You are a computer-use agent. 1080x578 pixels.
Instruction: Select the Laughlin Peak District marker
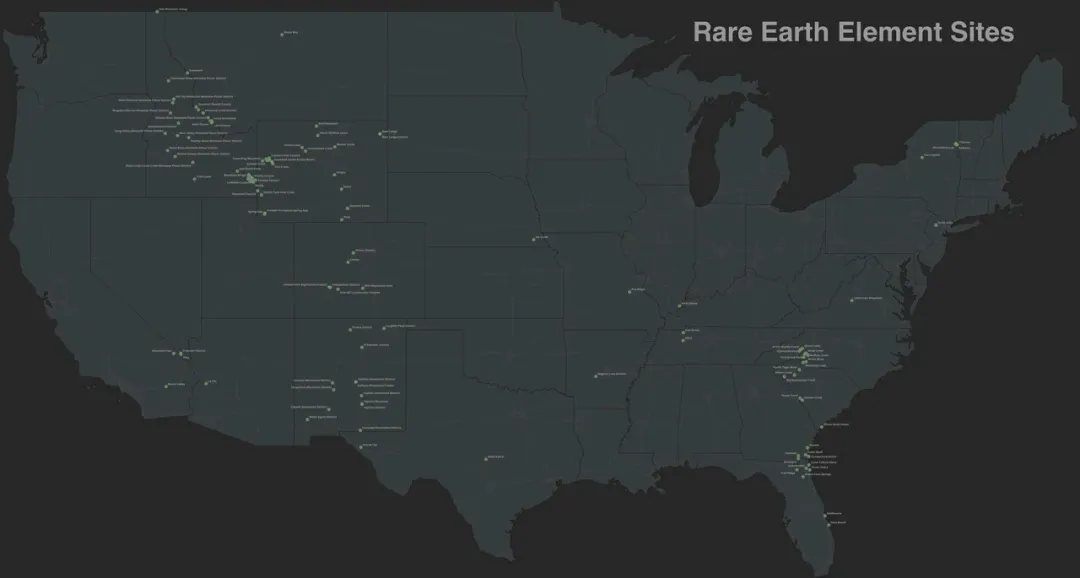click(384, 328)
